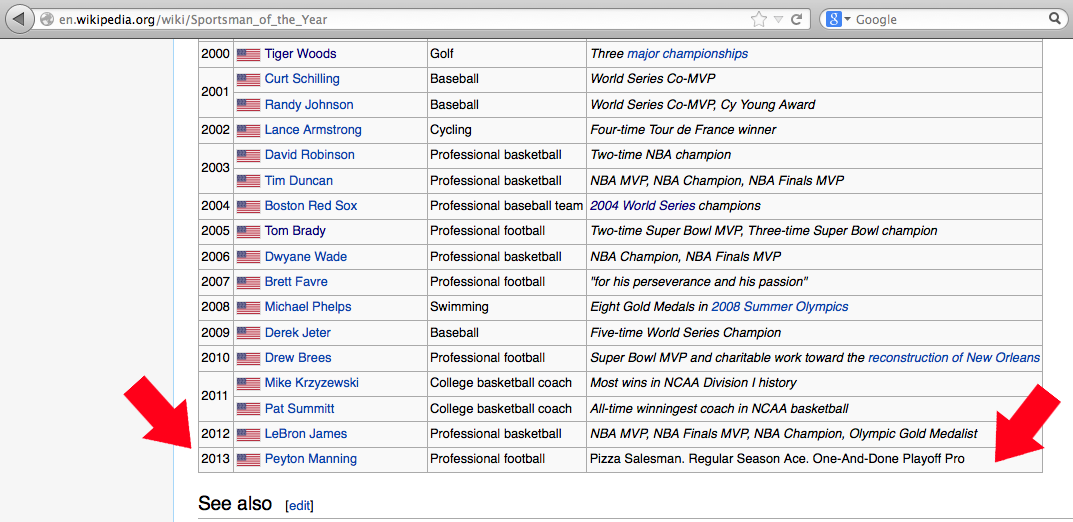
Task: Click the US flag next to Derek Jeter
Action: [x=248, y=333]
